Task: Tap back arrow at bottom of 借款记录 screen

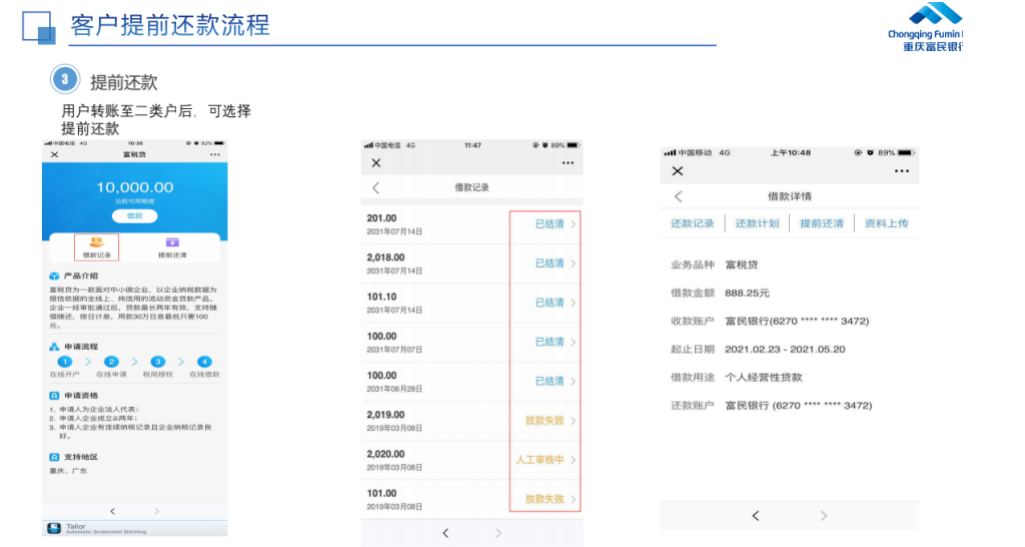Action: tap(445, 533)
